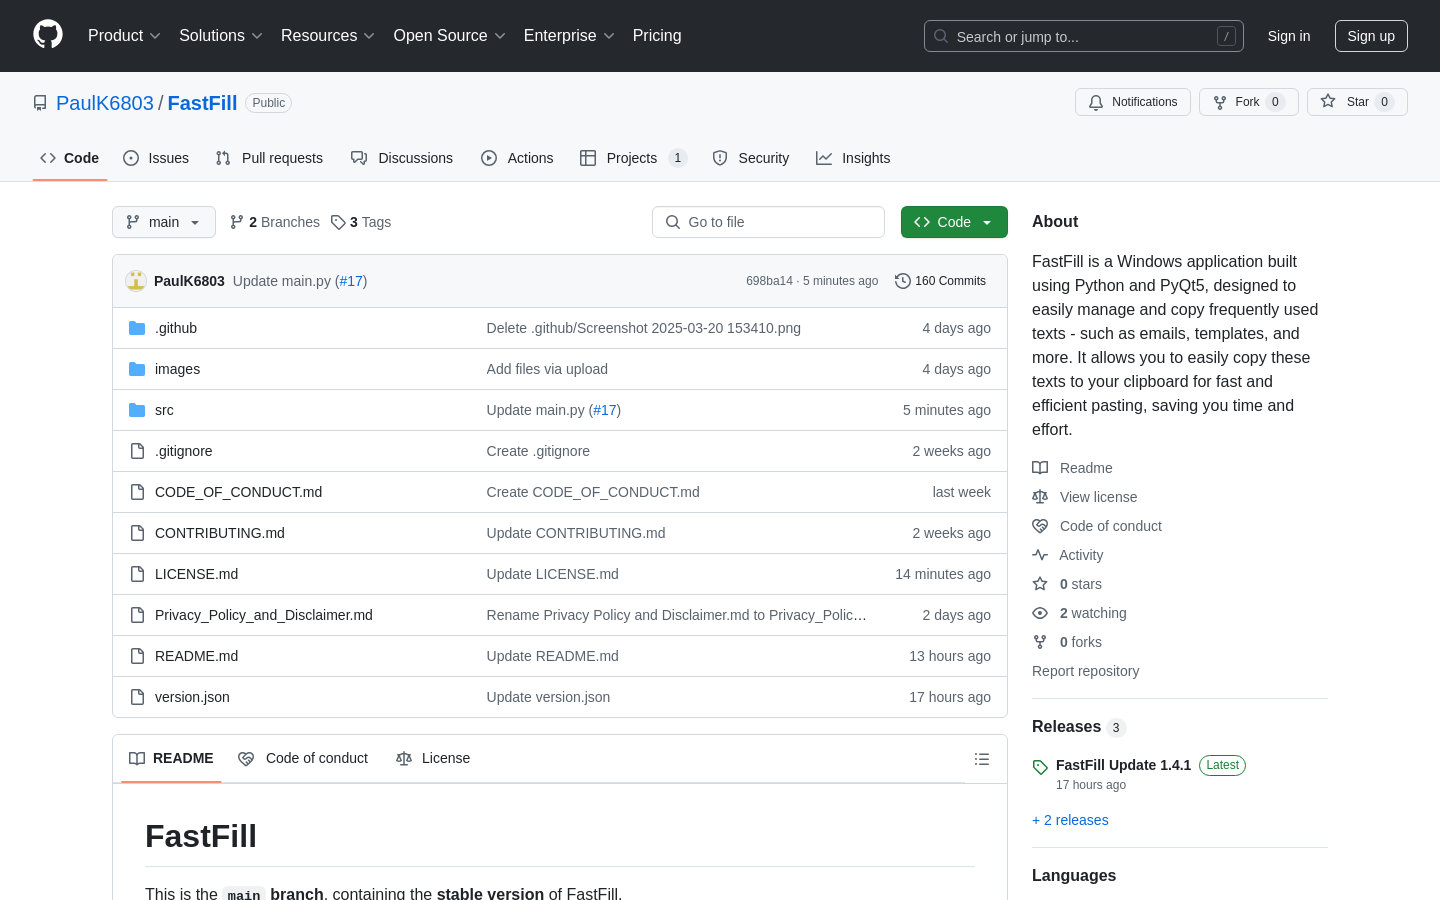Fork the FastFill repository
The height and width of the screenshot is (900, 1440).
1248,102
